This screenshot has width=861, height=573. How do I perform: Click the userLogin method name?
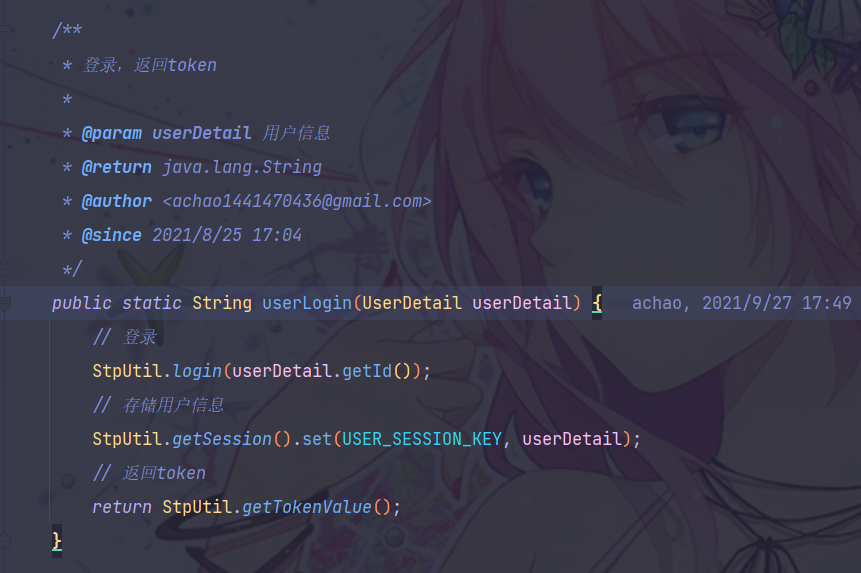coord(306,303)
